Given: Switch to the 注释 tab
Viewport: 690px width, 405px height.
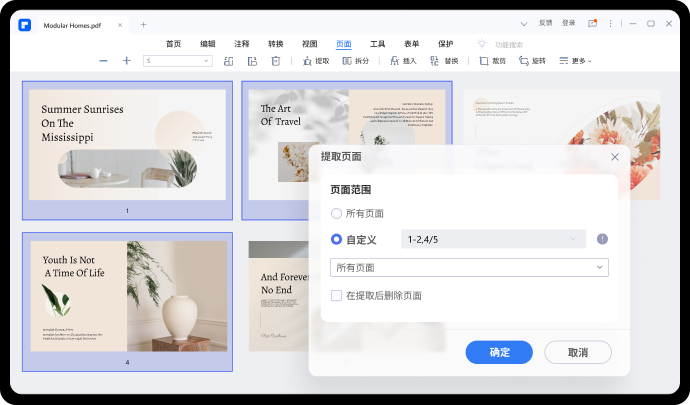Looking at the screenshot, I should pos(242,44).
